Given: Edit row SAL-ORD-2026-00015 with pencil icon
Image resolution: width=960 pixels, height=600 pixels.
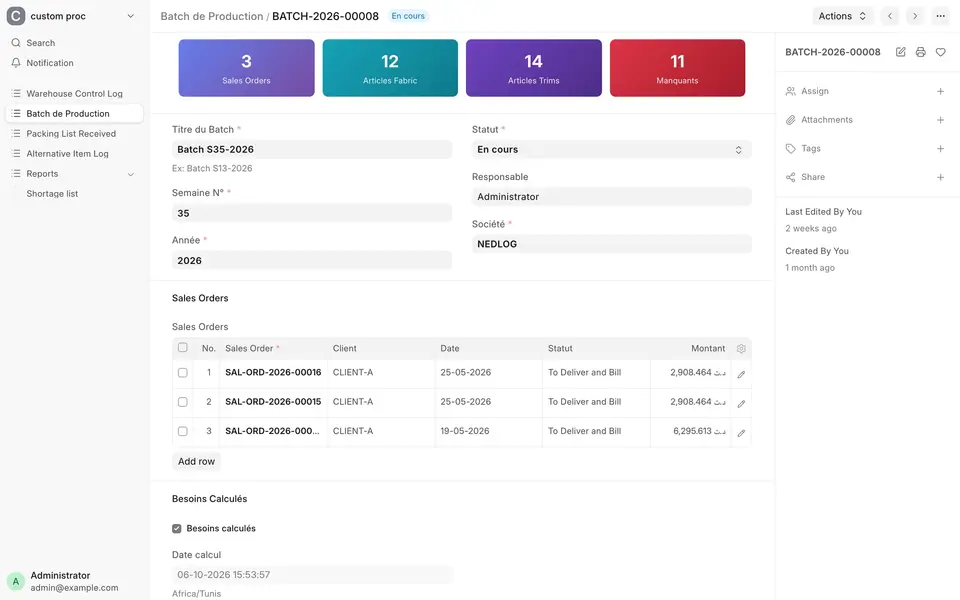Looking at the screenshot, I should point(741,403).
